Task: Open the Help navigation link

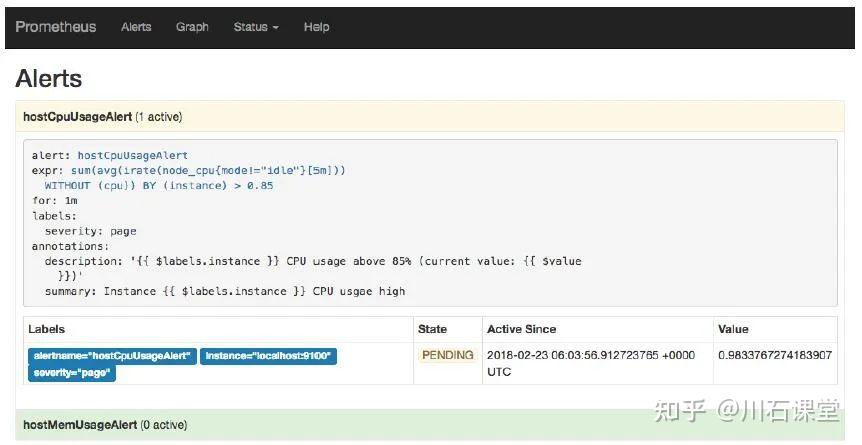Action: 316,27
